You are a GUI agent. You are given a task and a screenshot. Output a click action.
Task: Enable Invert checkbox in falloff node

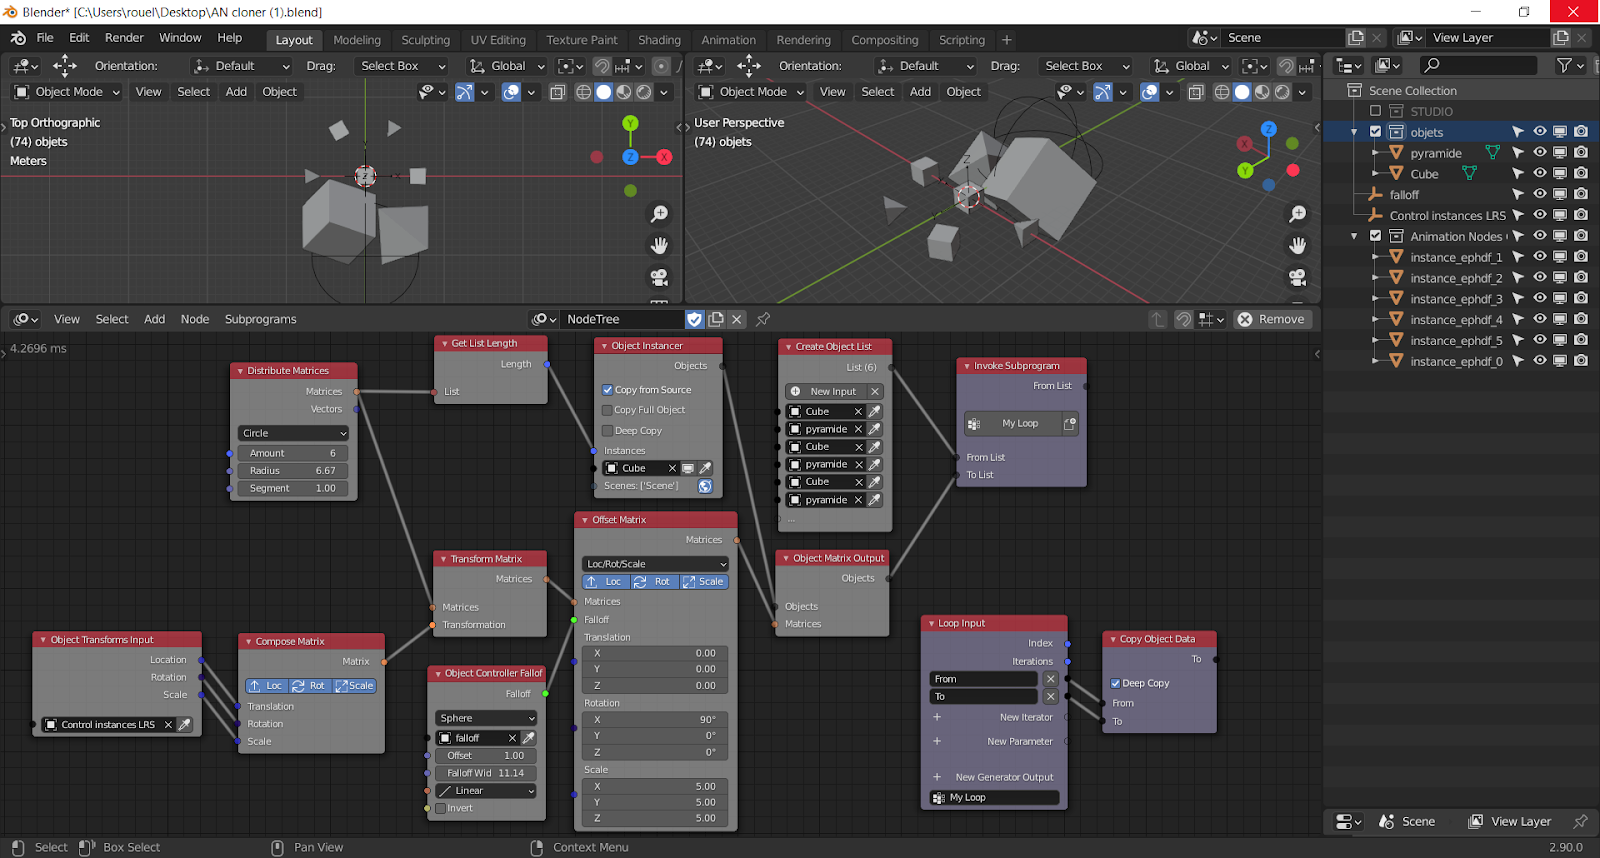pos(440,808)
